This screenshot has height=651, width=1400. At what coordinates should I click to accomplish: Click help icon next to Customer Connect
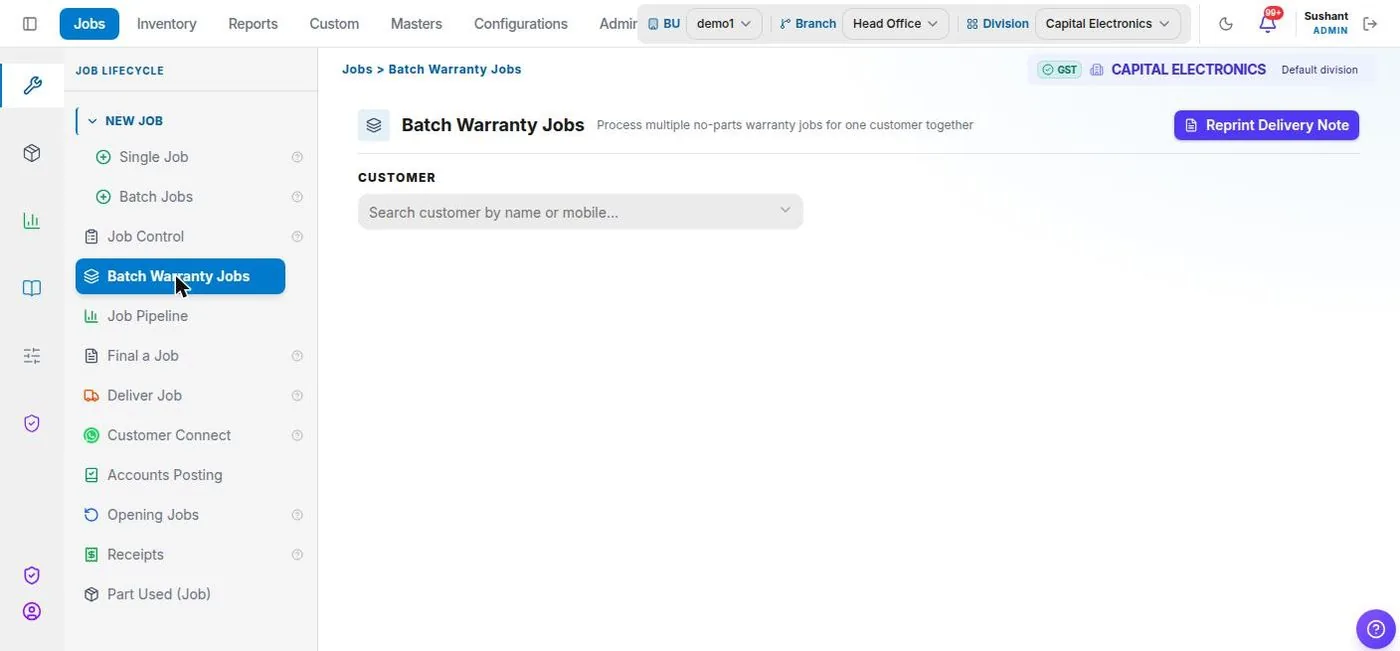point(297,436)
